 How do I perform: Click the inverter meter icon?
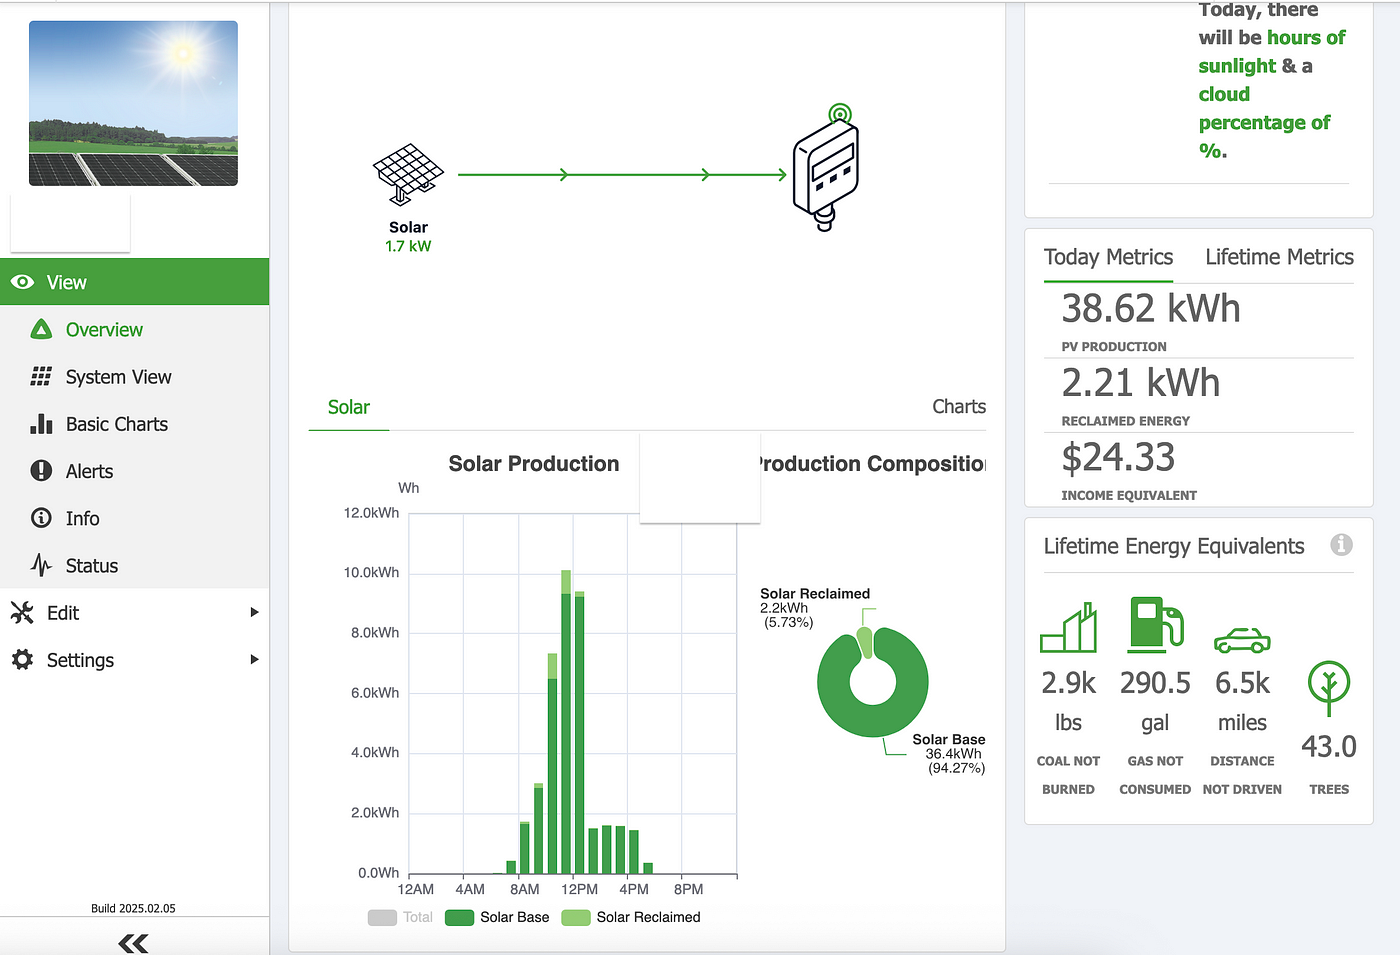pos(826,170)
